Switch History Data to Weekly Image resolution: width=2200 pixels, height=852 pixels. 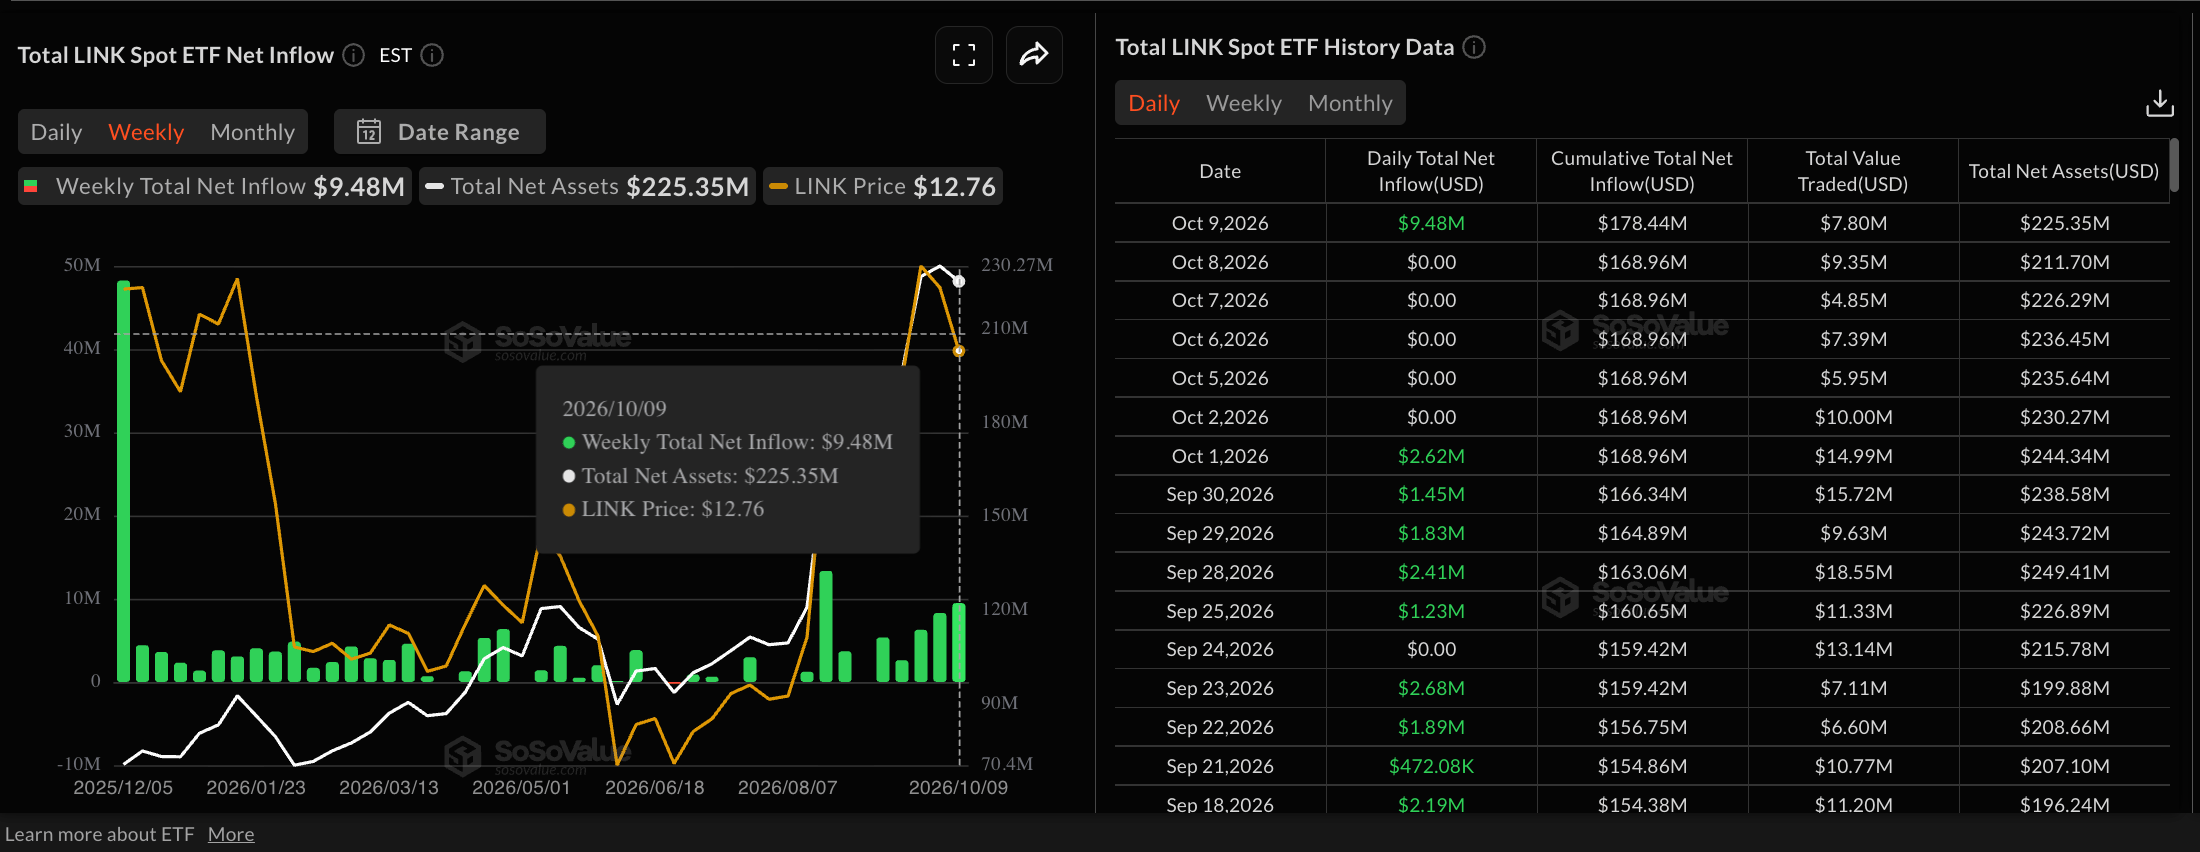[1244, 103]
